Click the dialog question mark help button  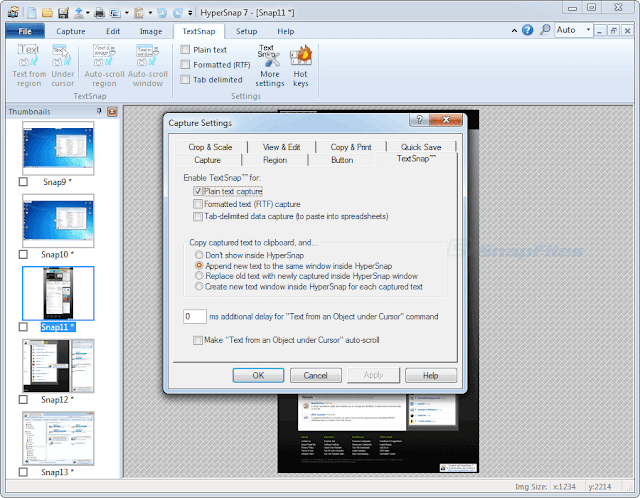tap(419, 119)
